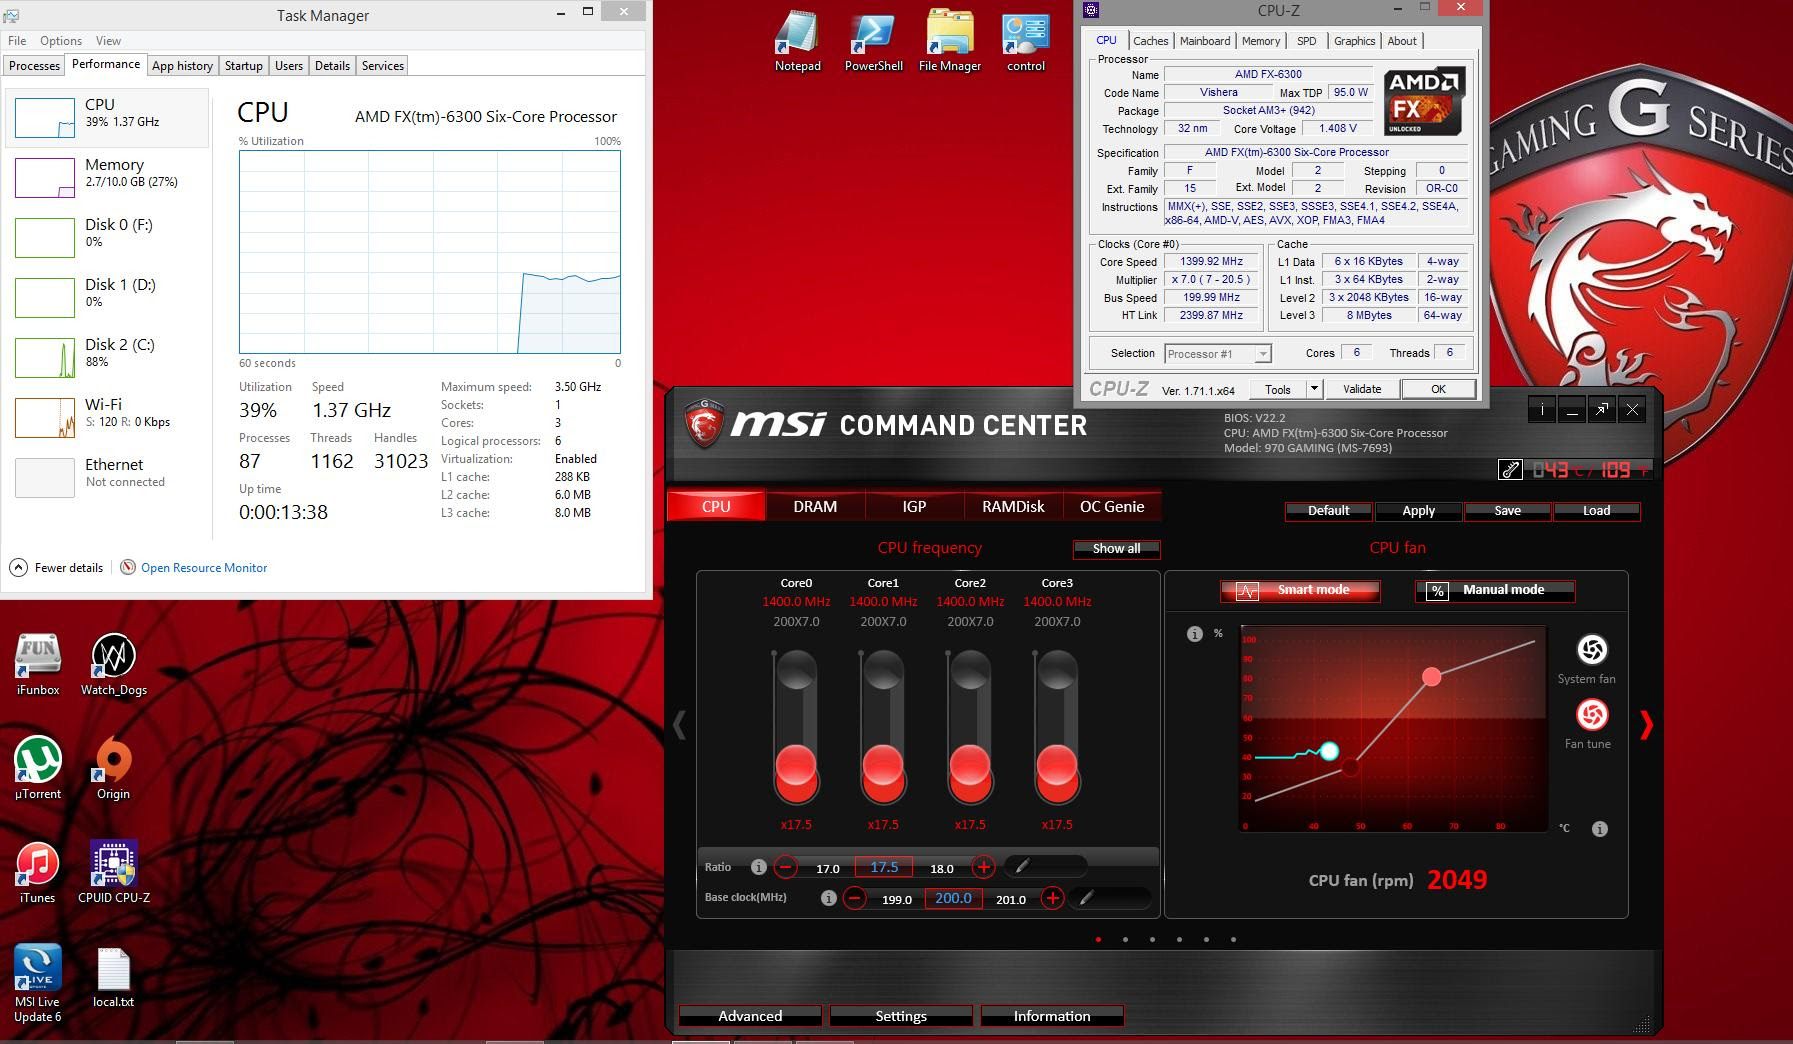Open the CPU-Z Memory tab

[1261, 41]
